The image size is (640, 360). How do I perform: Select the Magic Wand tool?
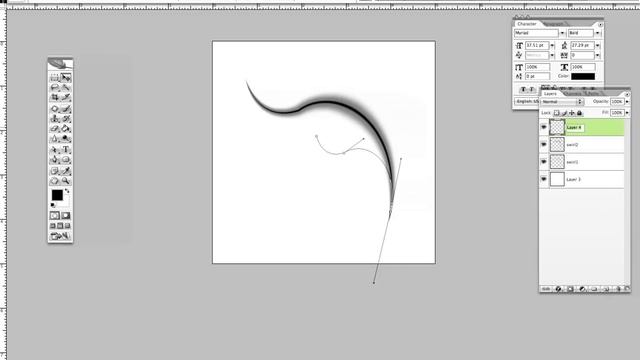pos(66,87)
